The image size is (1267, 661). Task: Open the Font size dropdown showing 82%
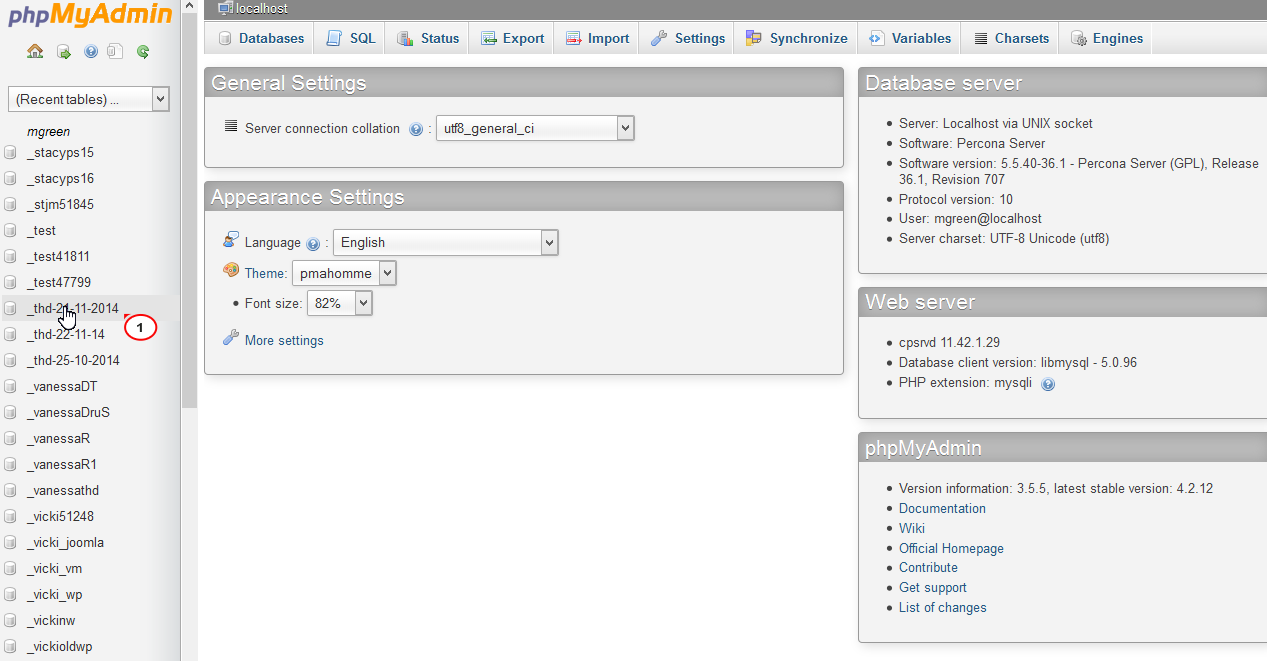tap(340, 303)
